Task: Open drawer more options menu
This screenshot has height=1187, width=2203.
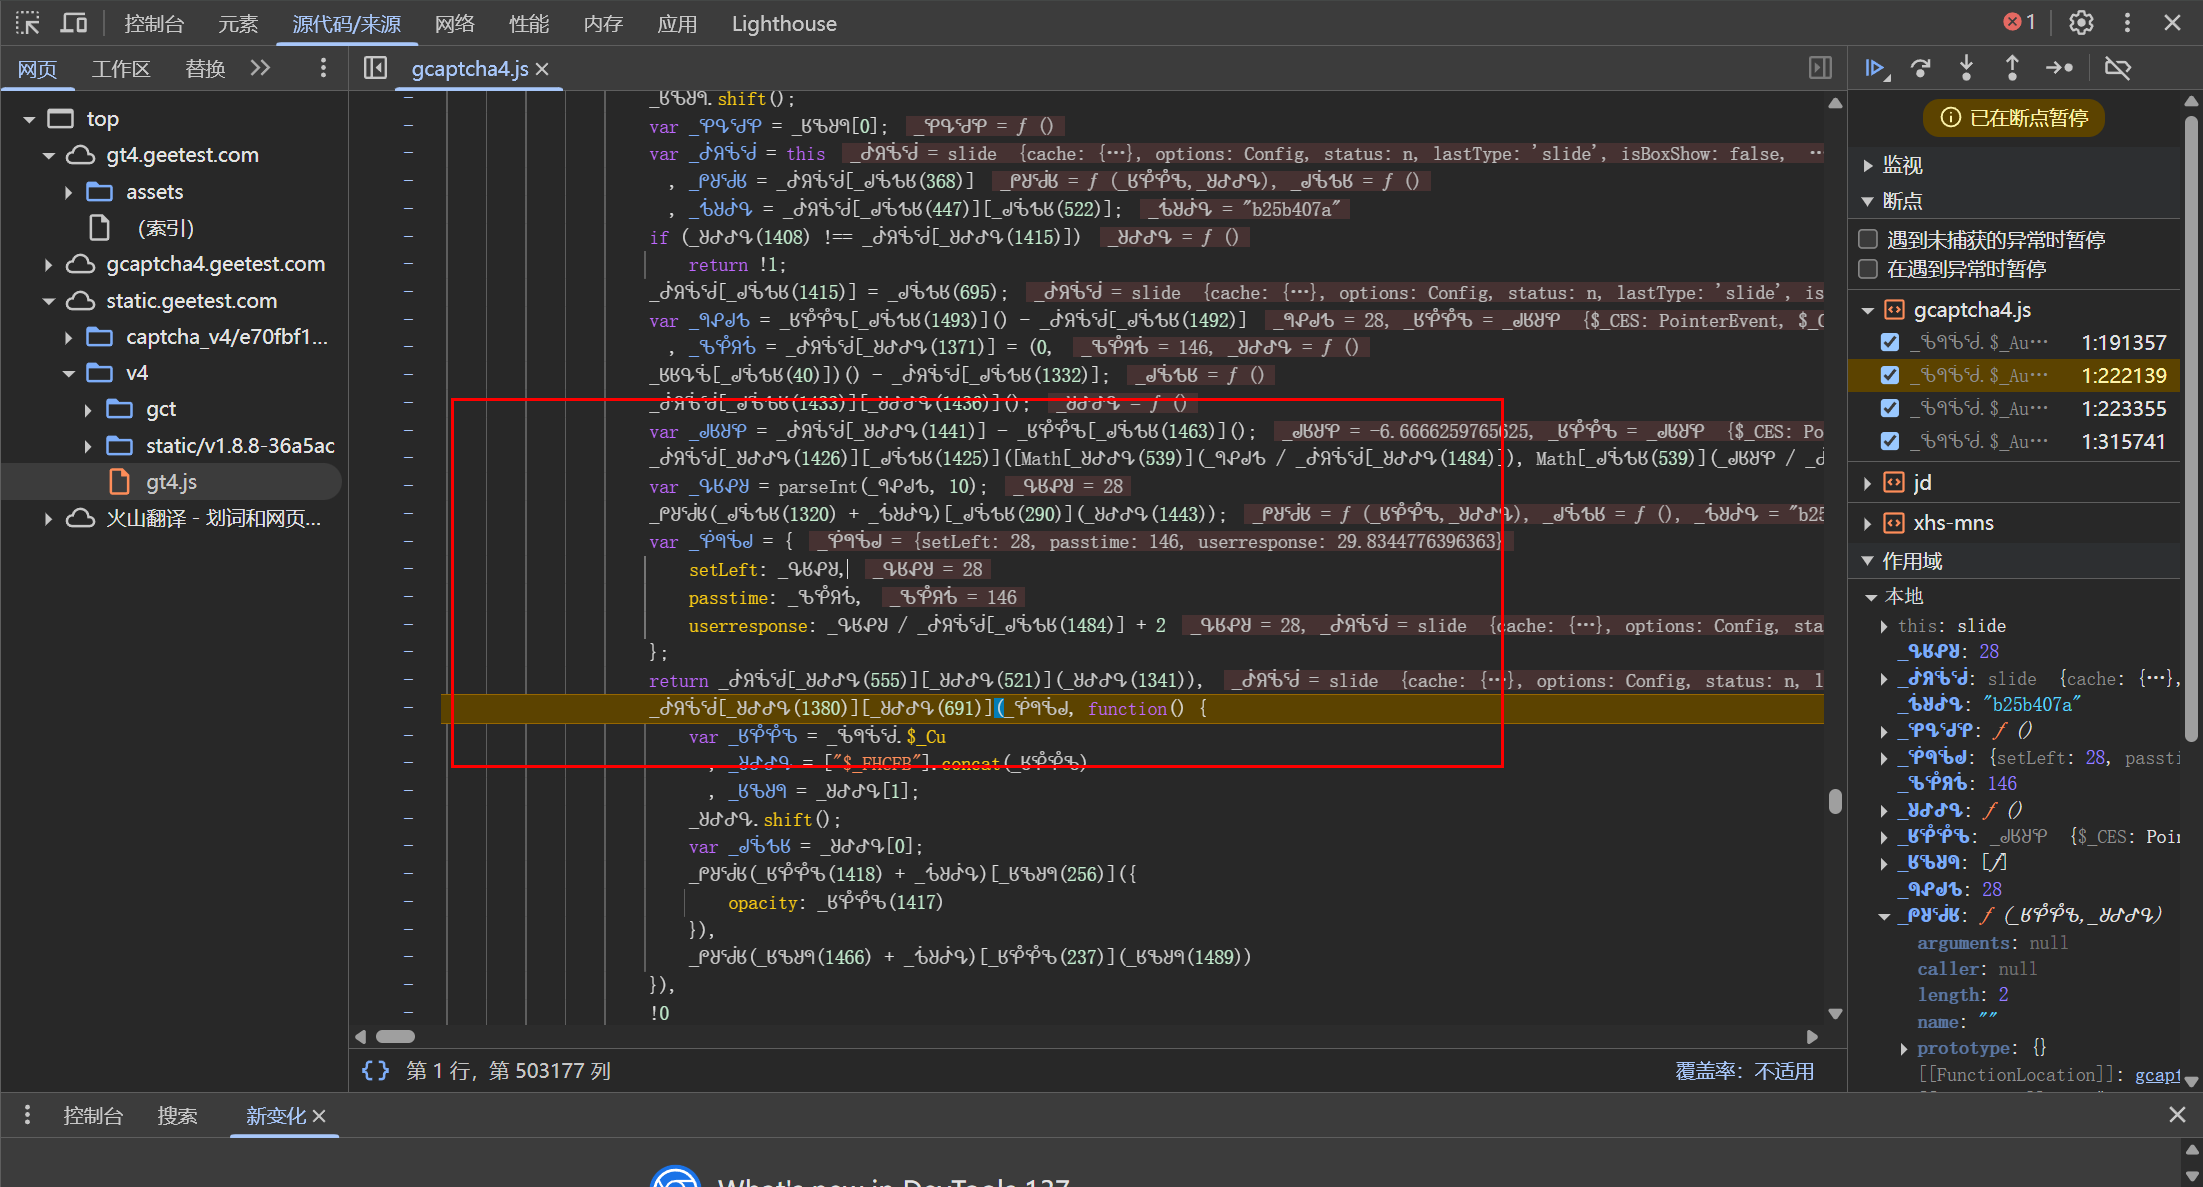Action: (x=27, y=1115)
